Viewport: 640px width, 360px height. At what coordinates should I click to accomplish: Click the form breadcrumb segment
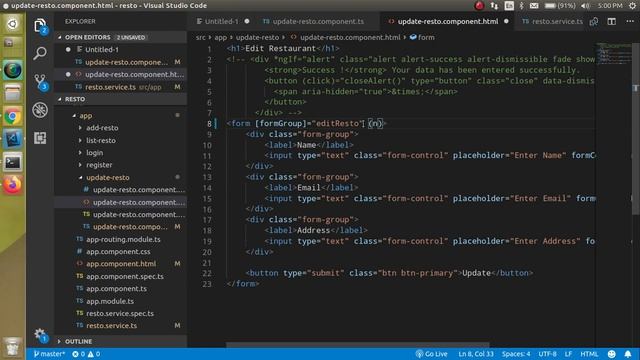[x=422, y=37]
